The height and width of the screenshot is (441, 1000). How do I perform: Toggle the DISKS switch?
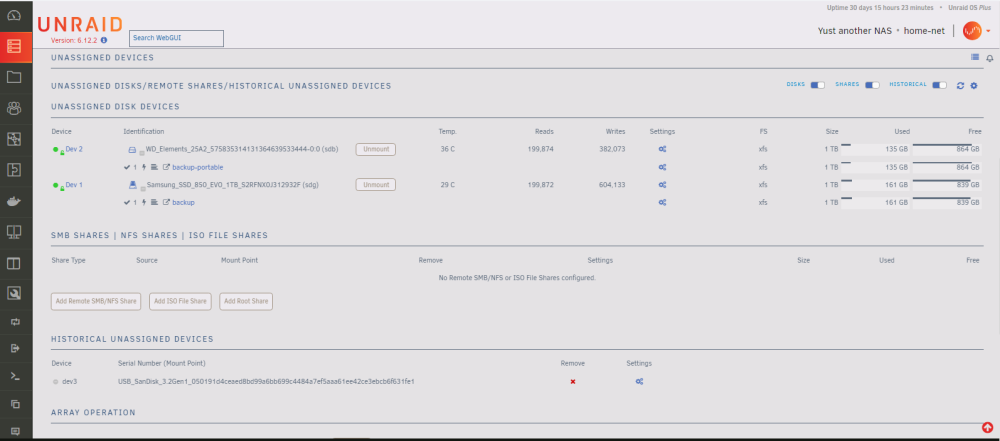click(818, 86)
